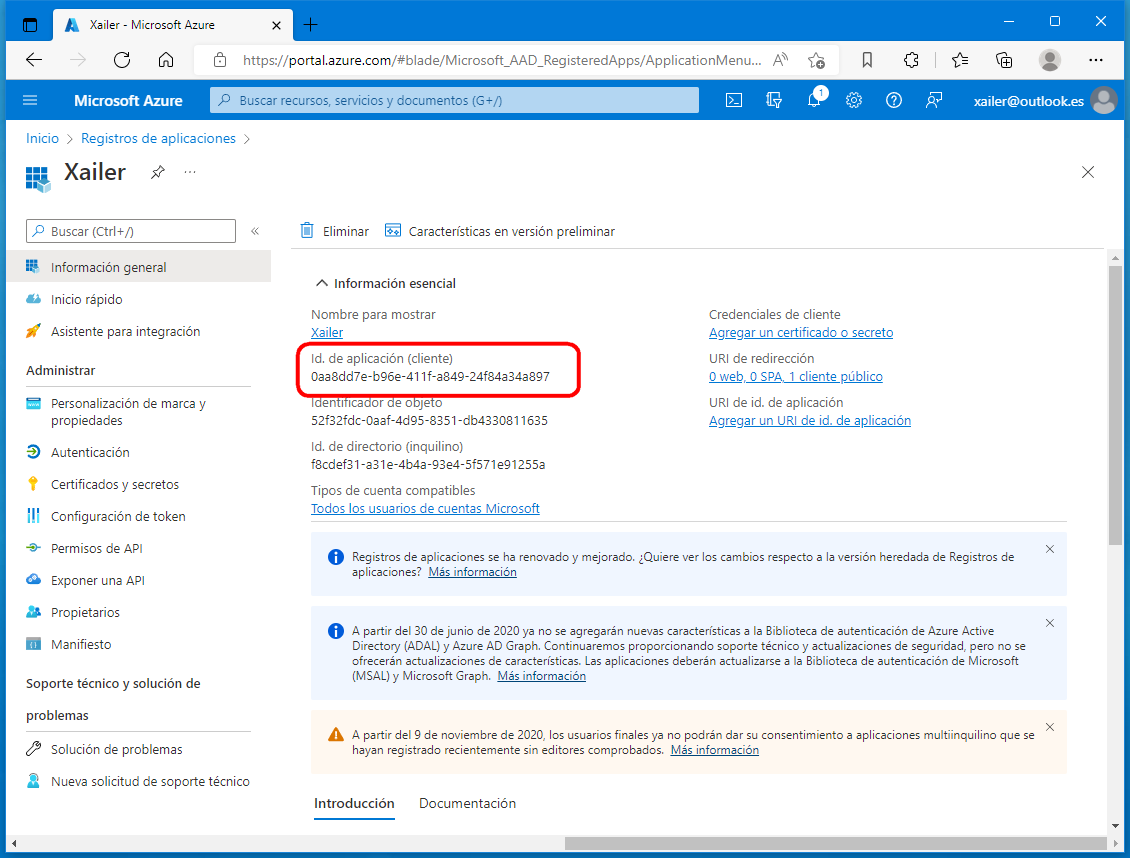Switch to the Documentación tab
The height and width of the screenshot is (858, 1130).
pyautogui.click(x=467, y=803)
